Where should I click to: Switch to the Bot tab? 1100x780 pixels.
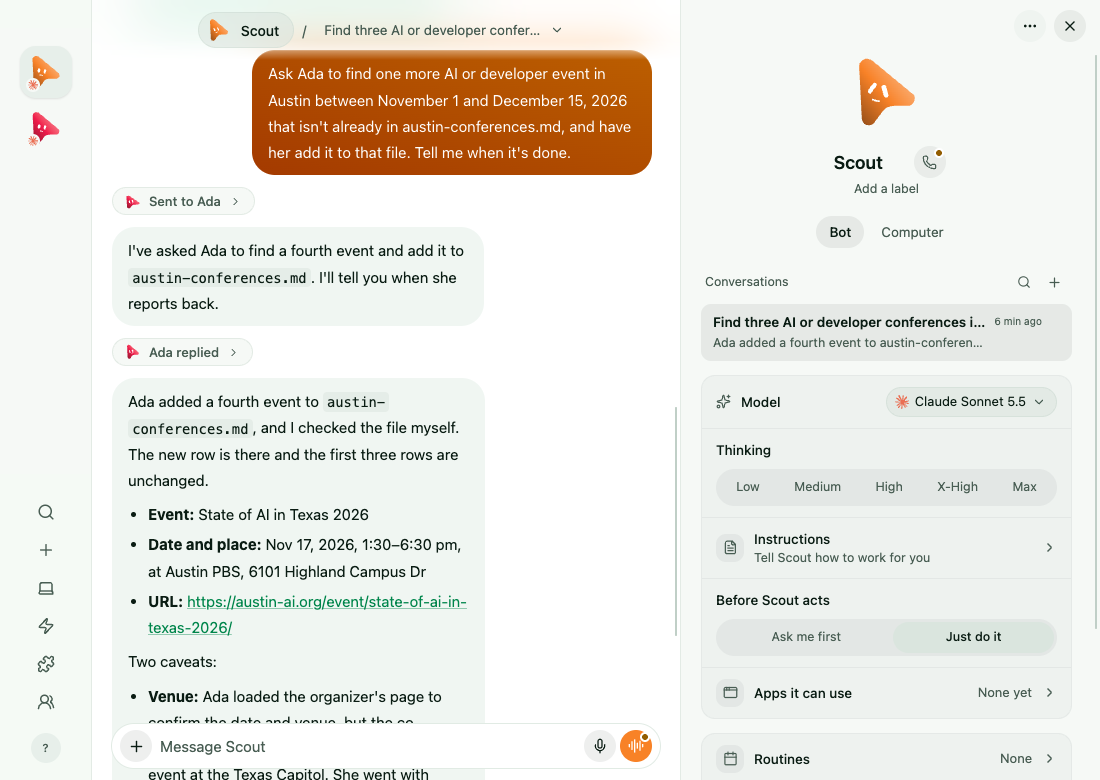tap(840, 232)
